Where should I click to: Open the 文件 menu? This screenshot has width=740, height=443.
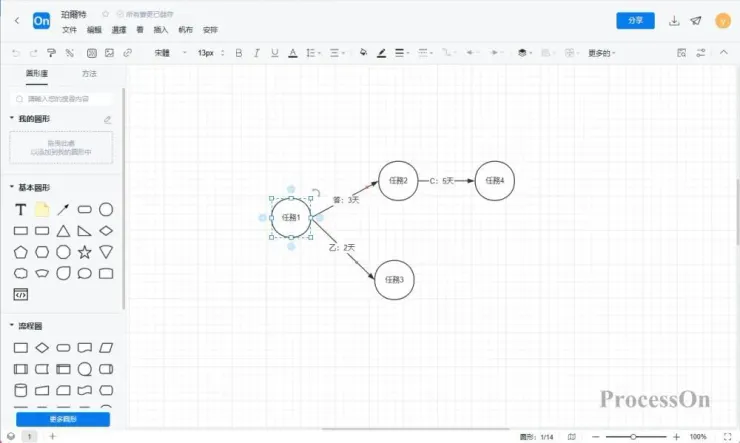pos(69,30)
